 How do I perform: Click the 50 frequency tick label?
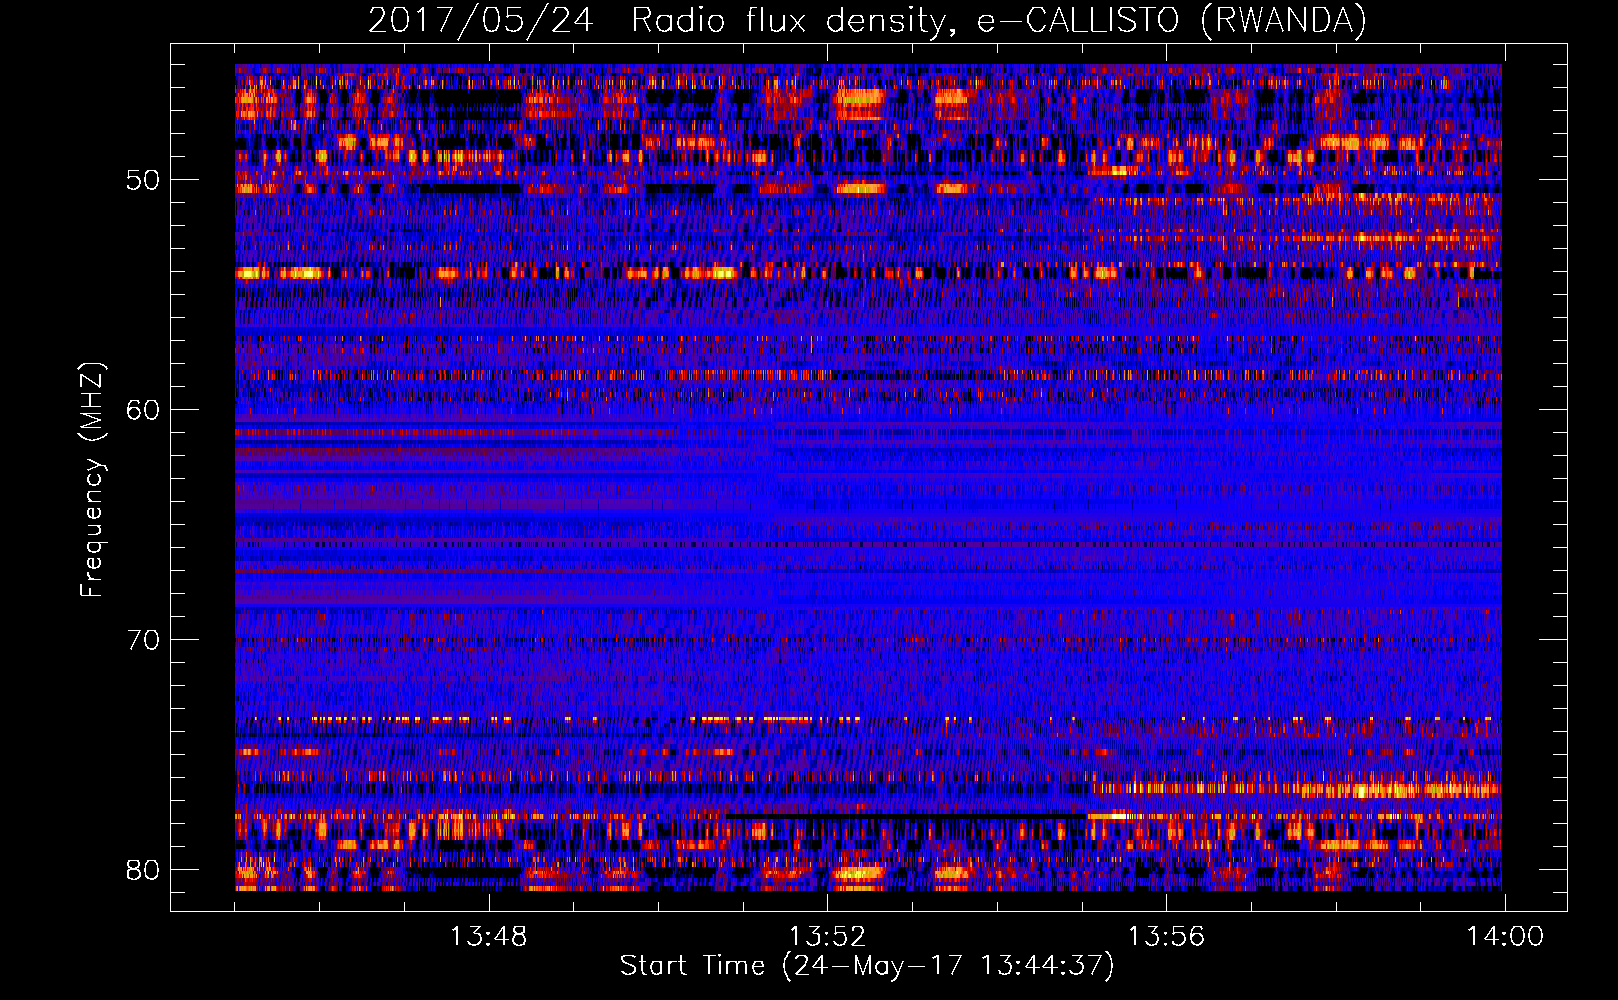143,181
